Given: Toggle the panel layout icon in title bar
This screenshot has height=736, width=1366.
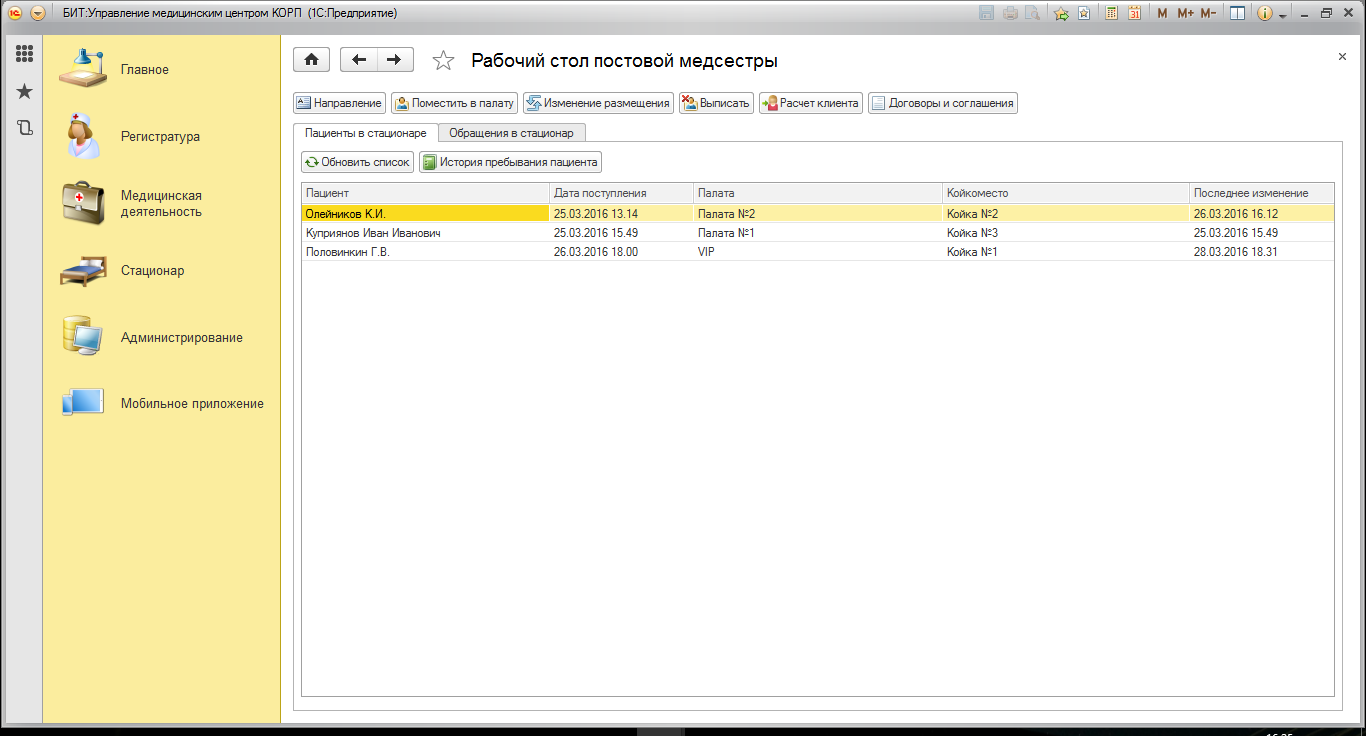Looking at the screenshot, I should point(1237,13).
